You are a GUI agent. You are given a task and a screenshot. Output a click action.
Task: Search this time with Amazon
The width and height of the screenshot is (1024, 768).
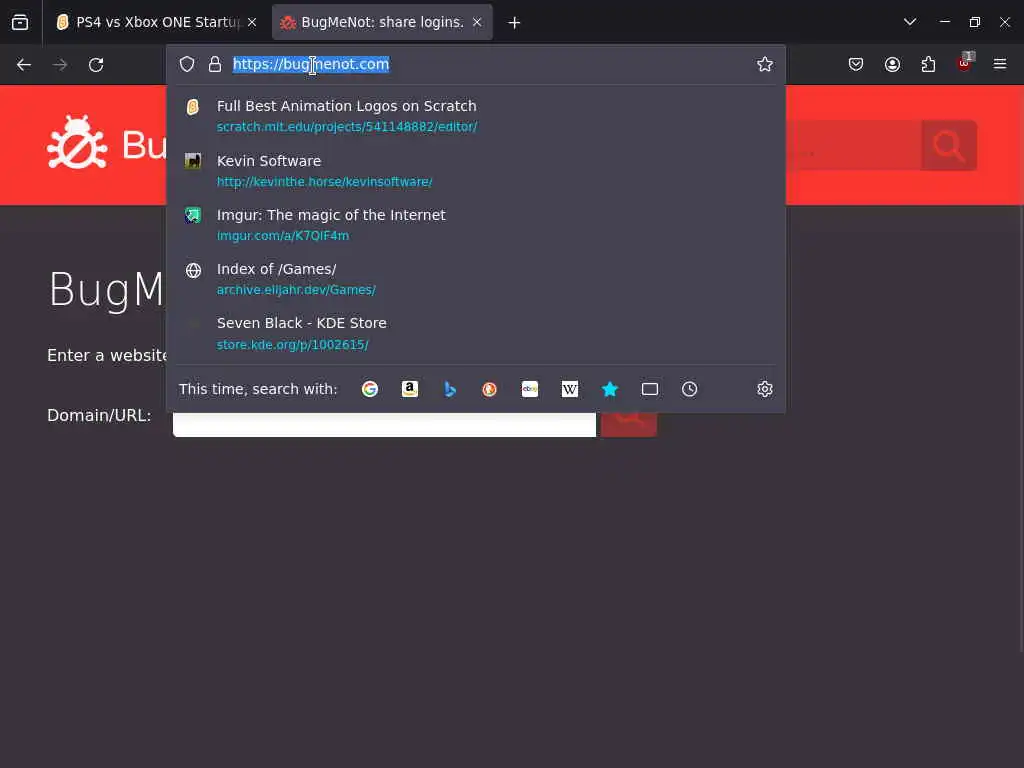(409, 389)
